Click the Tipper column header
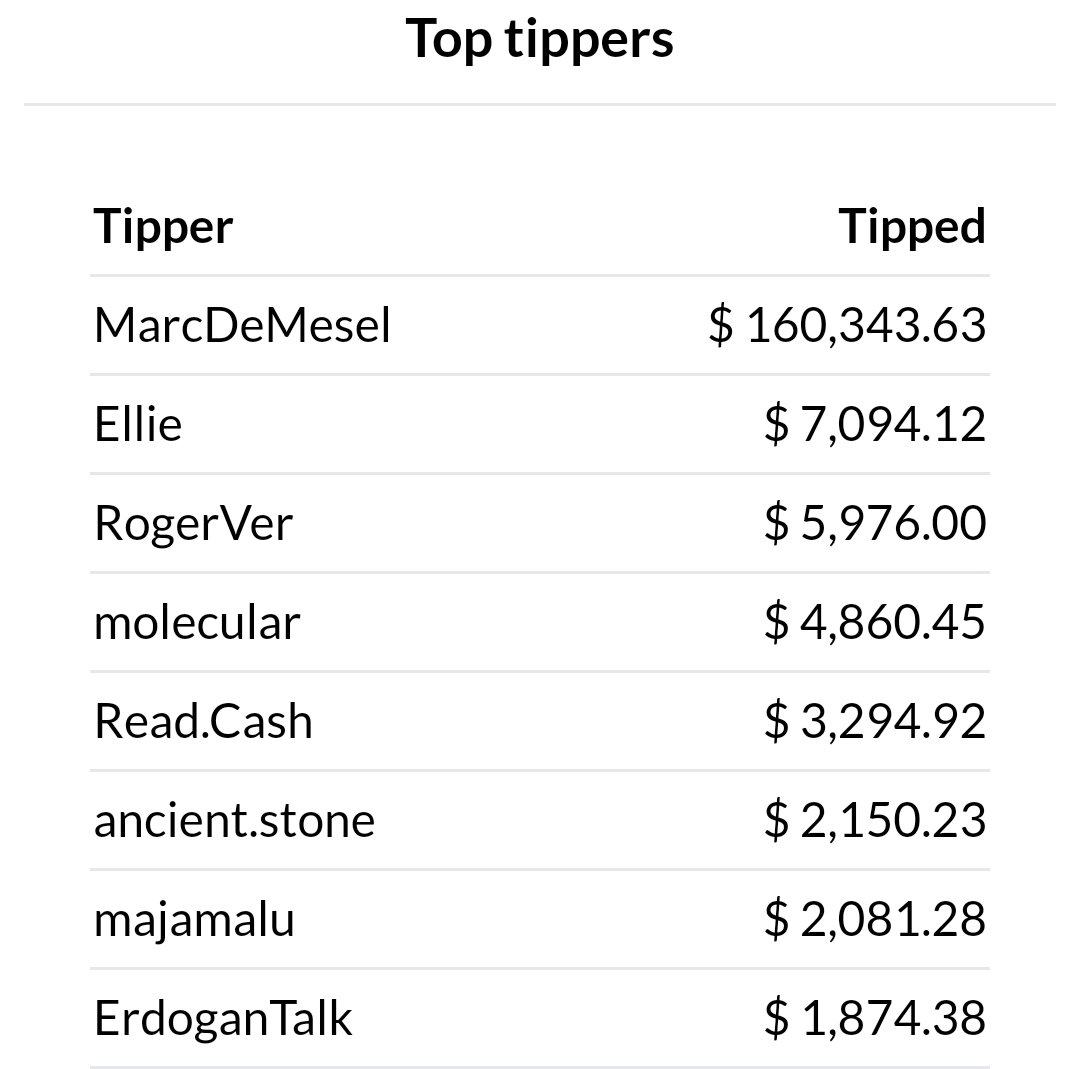The image size is (1080, 1069). (x=164, y=227)
